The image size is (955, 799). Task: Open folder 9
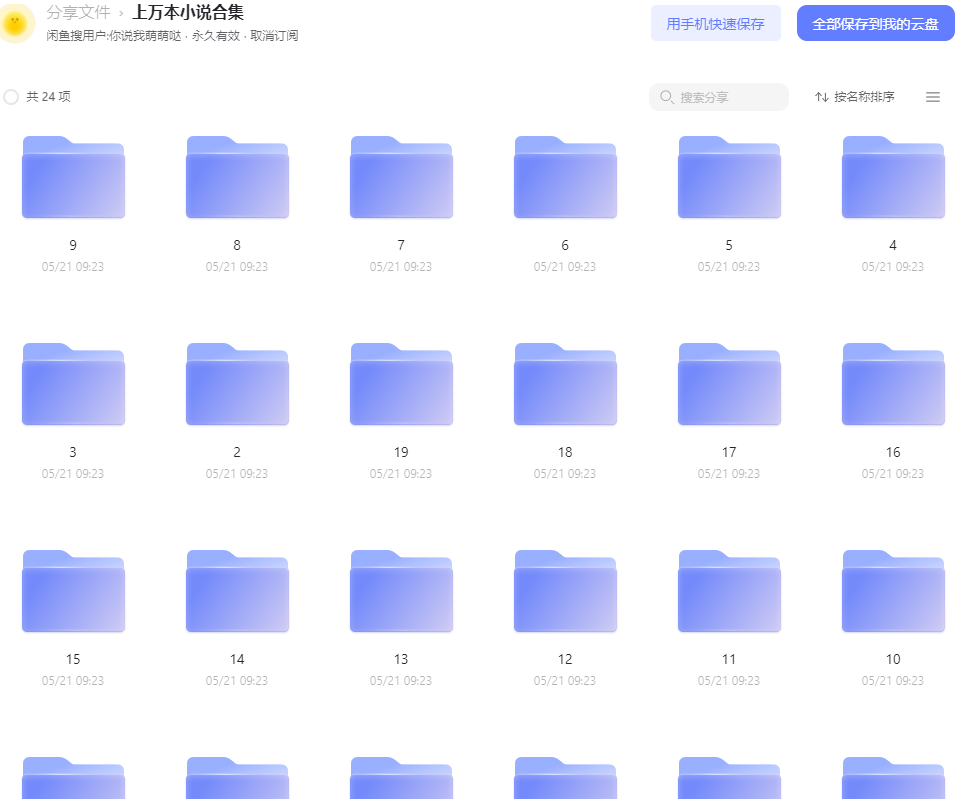point(73,177)
